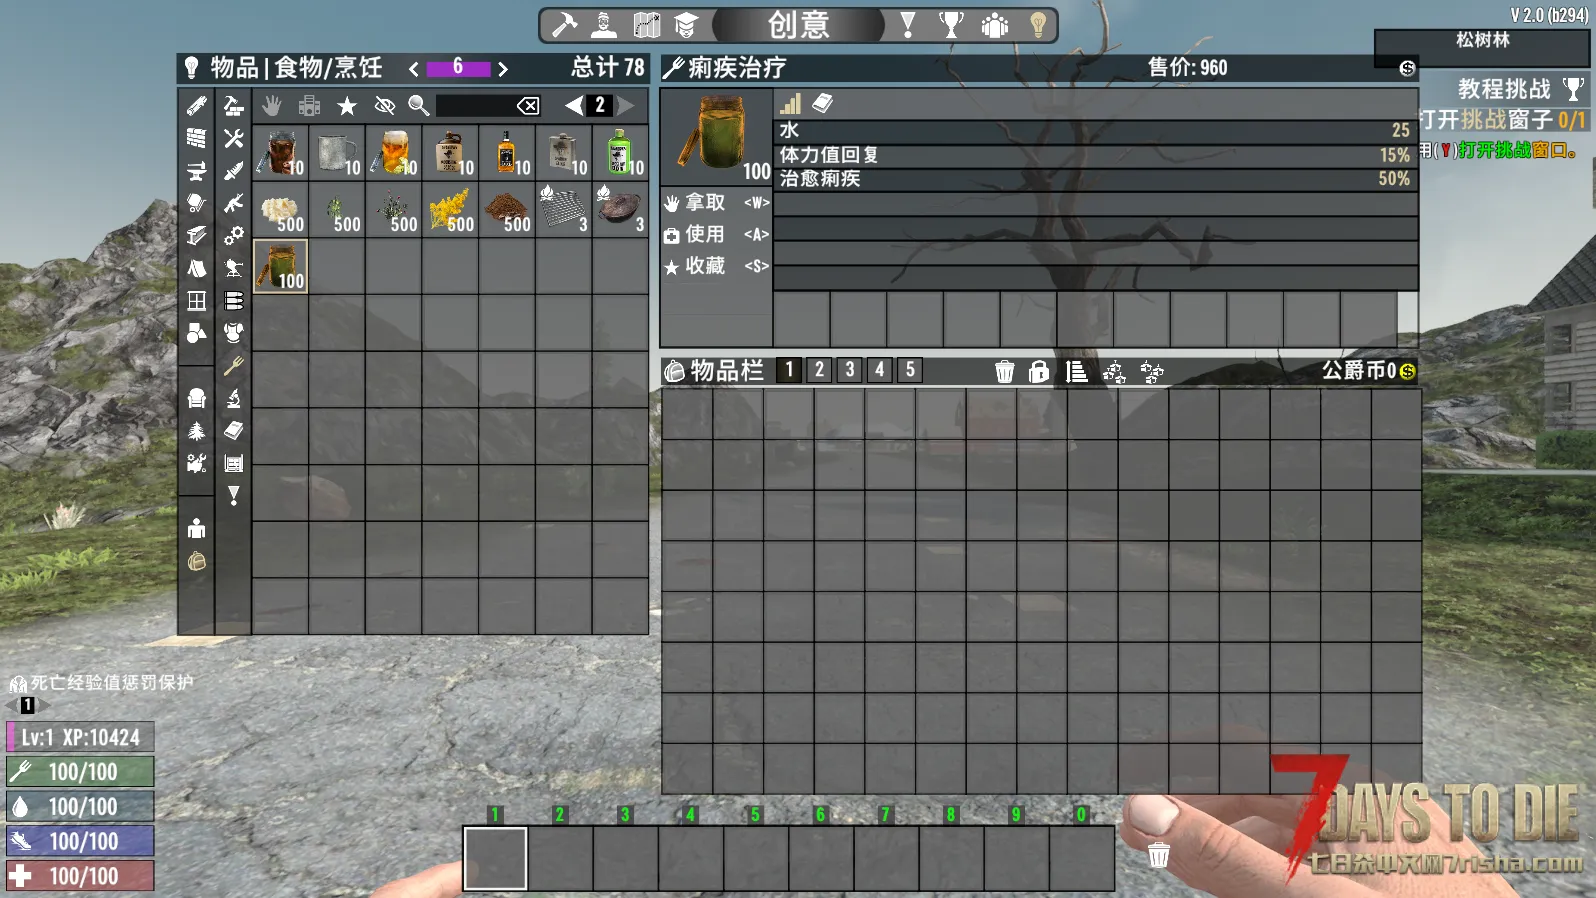
Task: Select the armchair furniture category icon
Action: pos(197,398)
